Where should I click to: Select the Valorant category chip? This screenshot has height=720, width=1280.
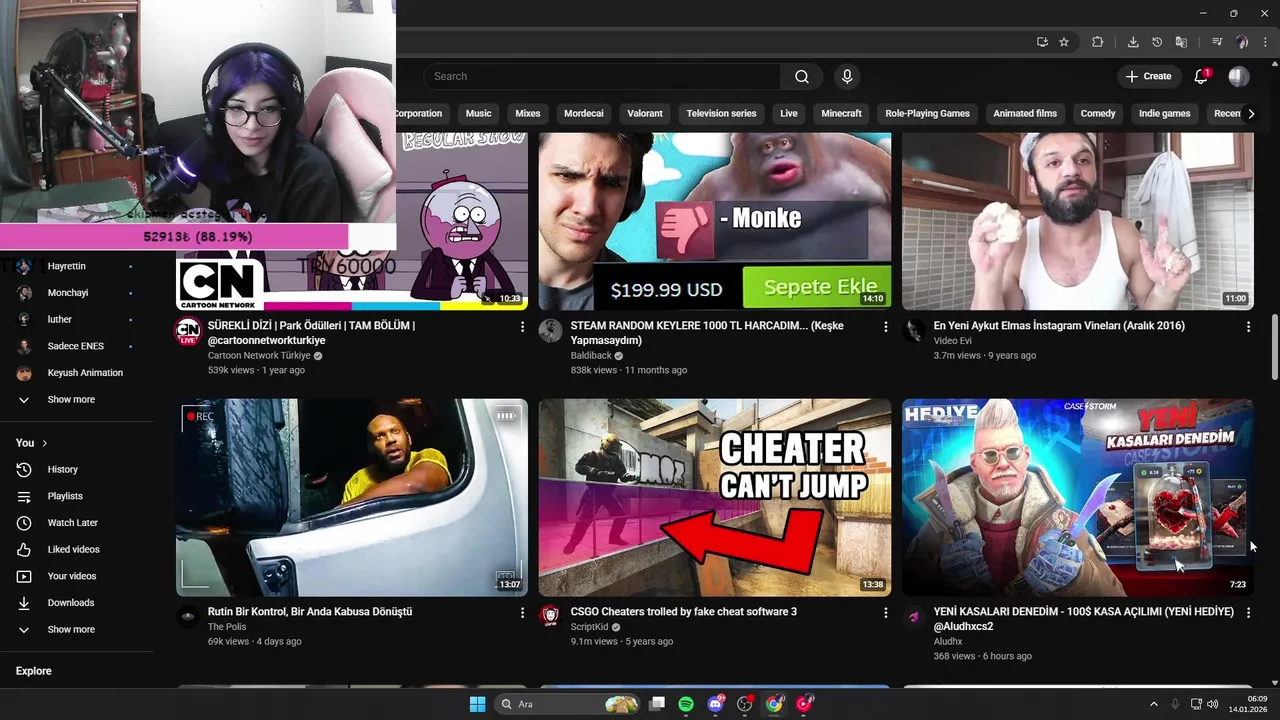(x=645, y=114)
